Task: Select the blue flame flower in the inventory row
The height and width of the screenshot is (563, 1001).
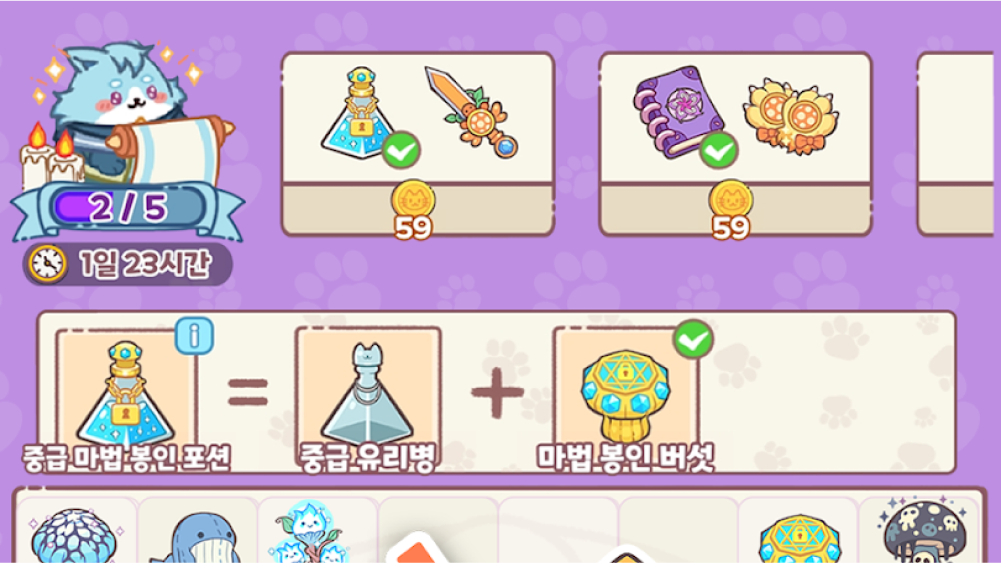Action: pos(312,532)
